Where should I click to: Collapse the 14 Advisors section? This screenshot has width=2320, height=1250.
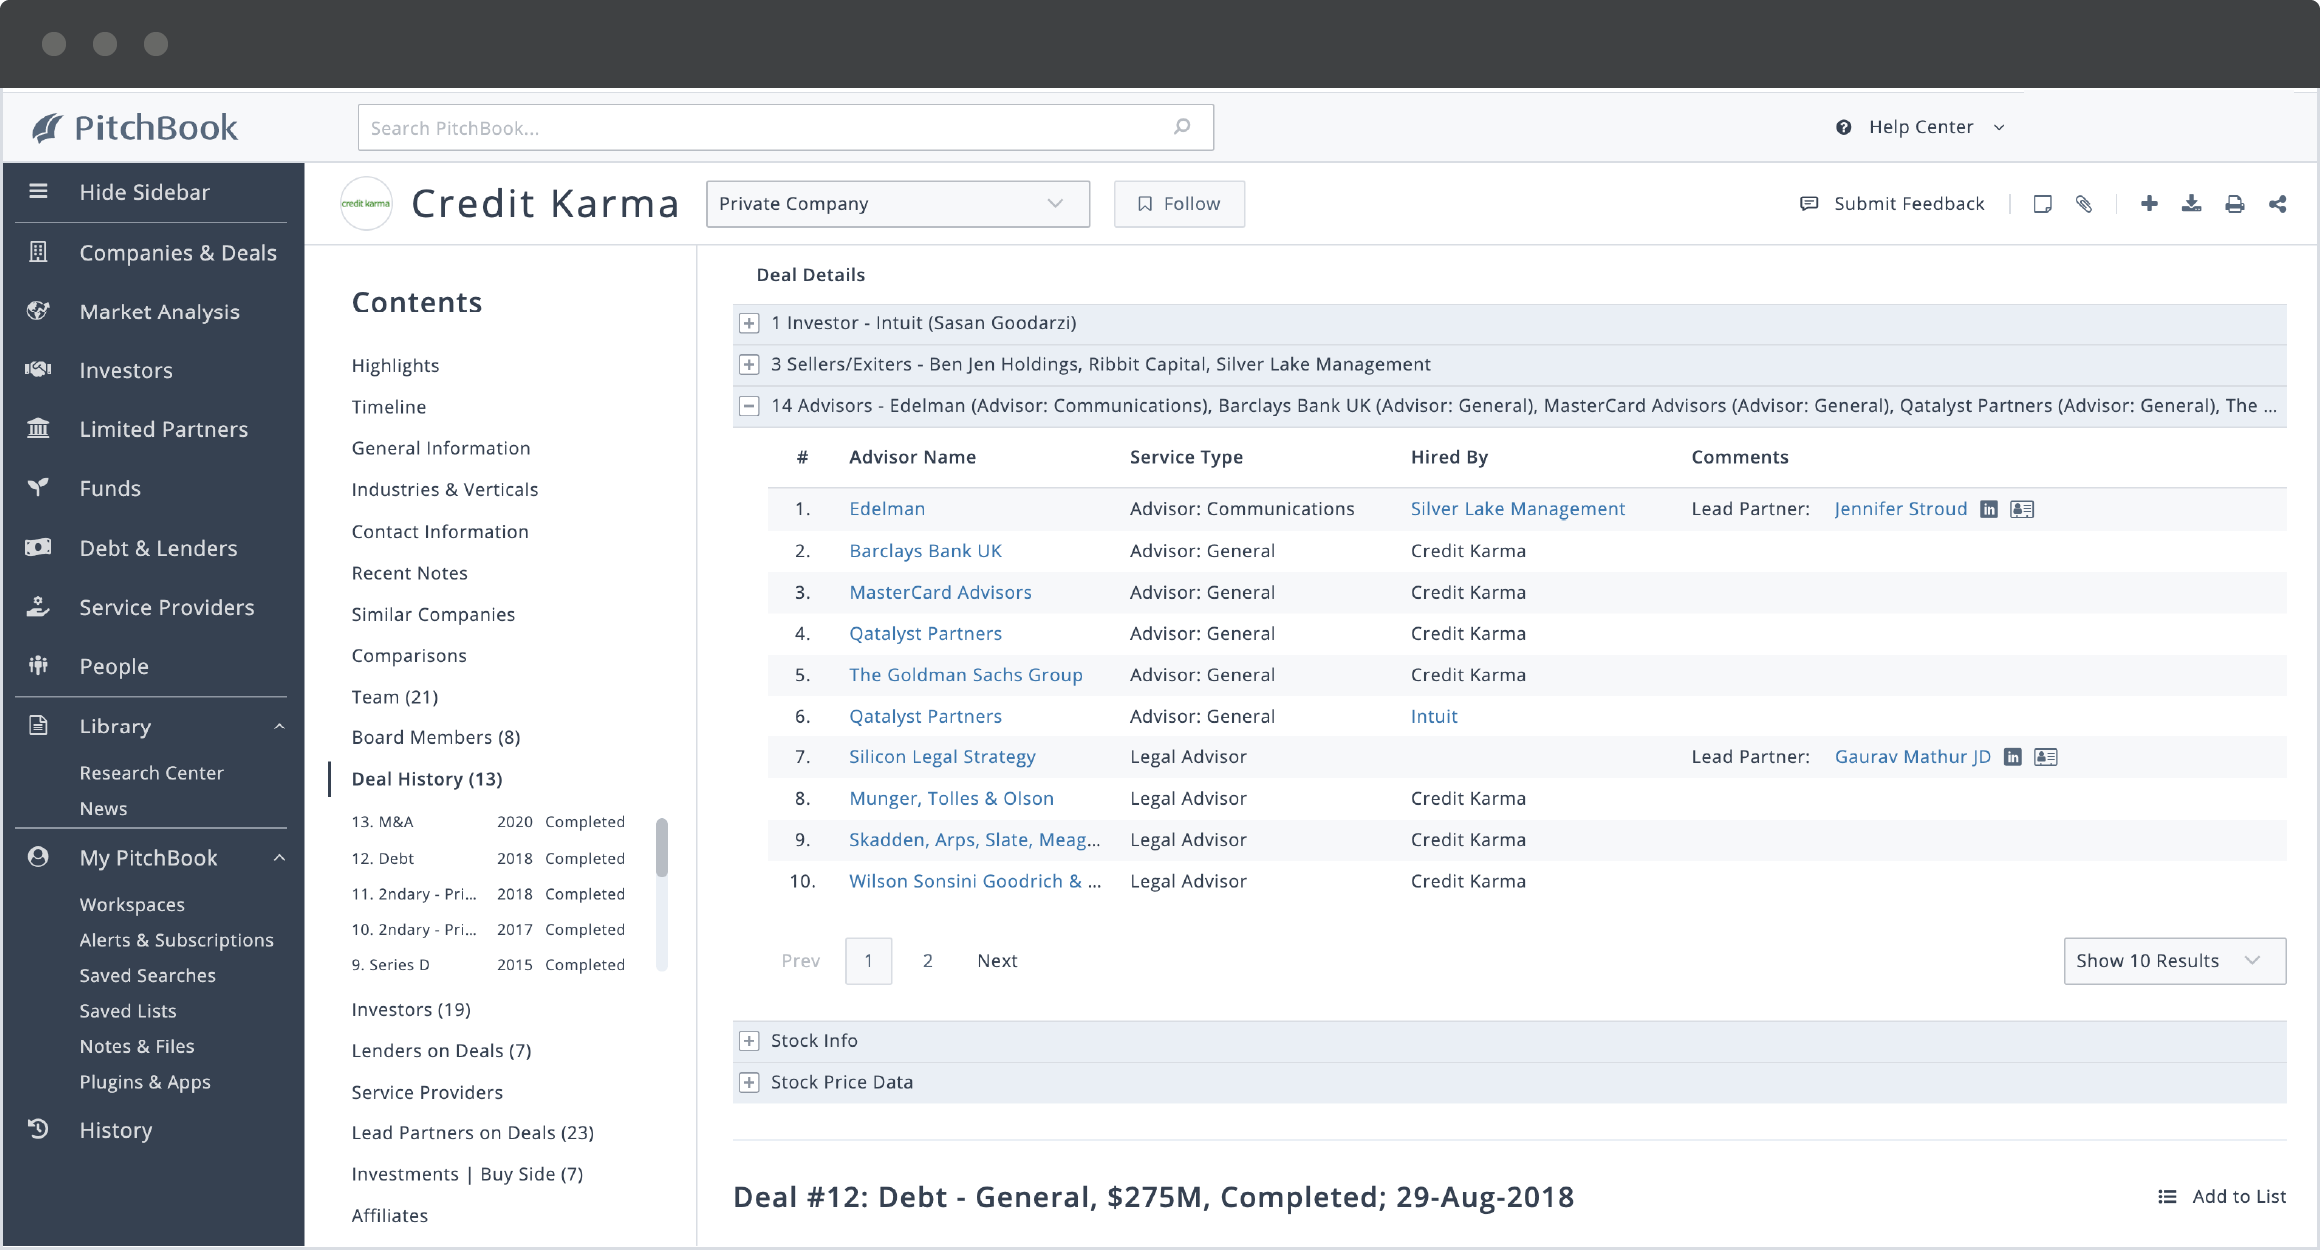(x=749, y=405)
